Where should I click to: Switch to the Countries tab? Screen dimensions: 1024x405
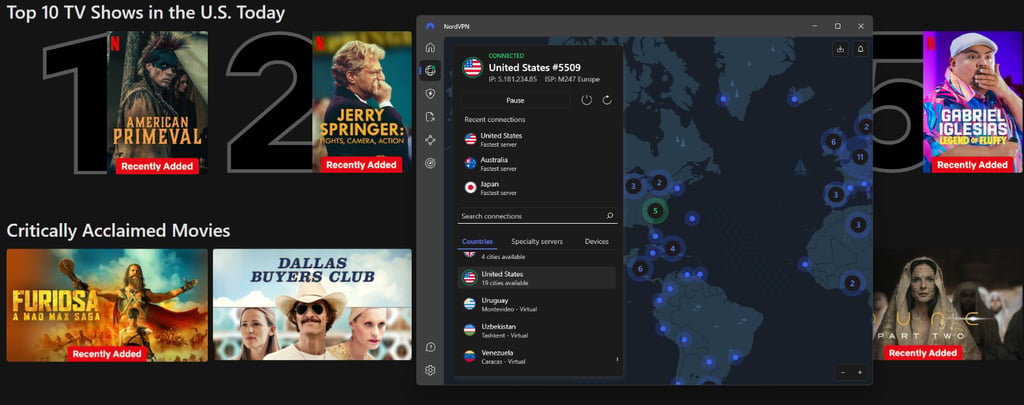(x=477, y=242)
